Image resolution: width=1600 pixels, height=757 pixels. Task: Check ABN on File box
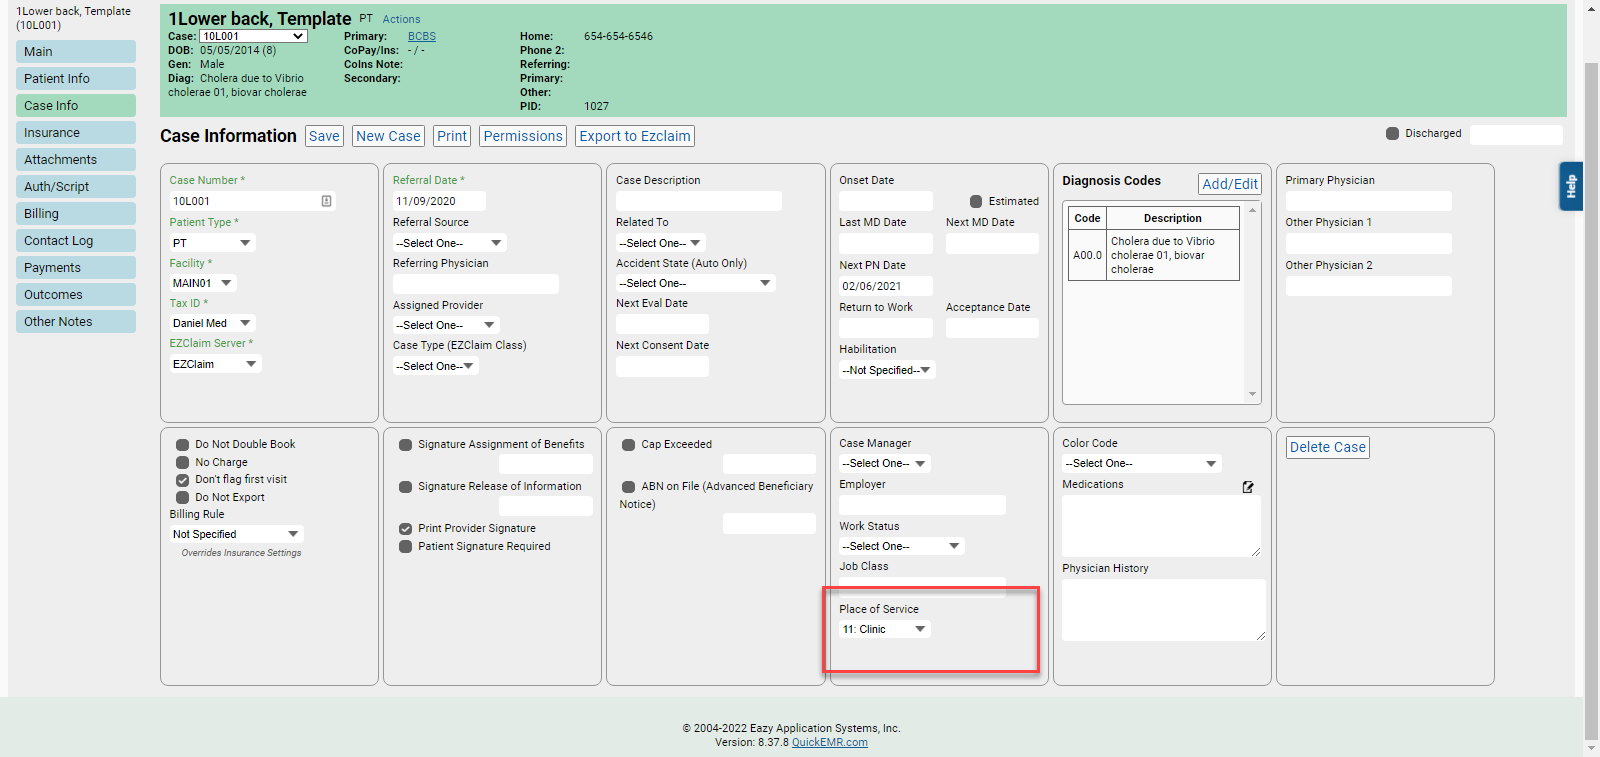coord(629,487)
